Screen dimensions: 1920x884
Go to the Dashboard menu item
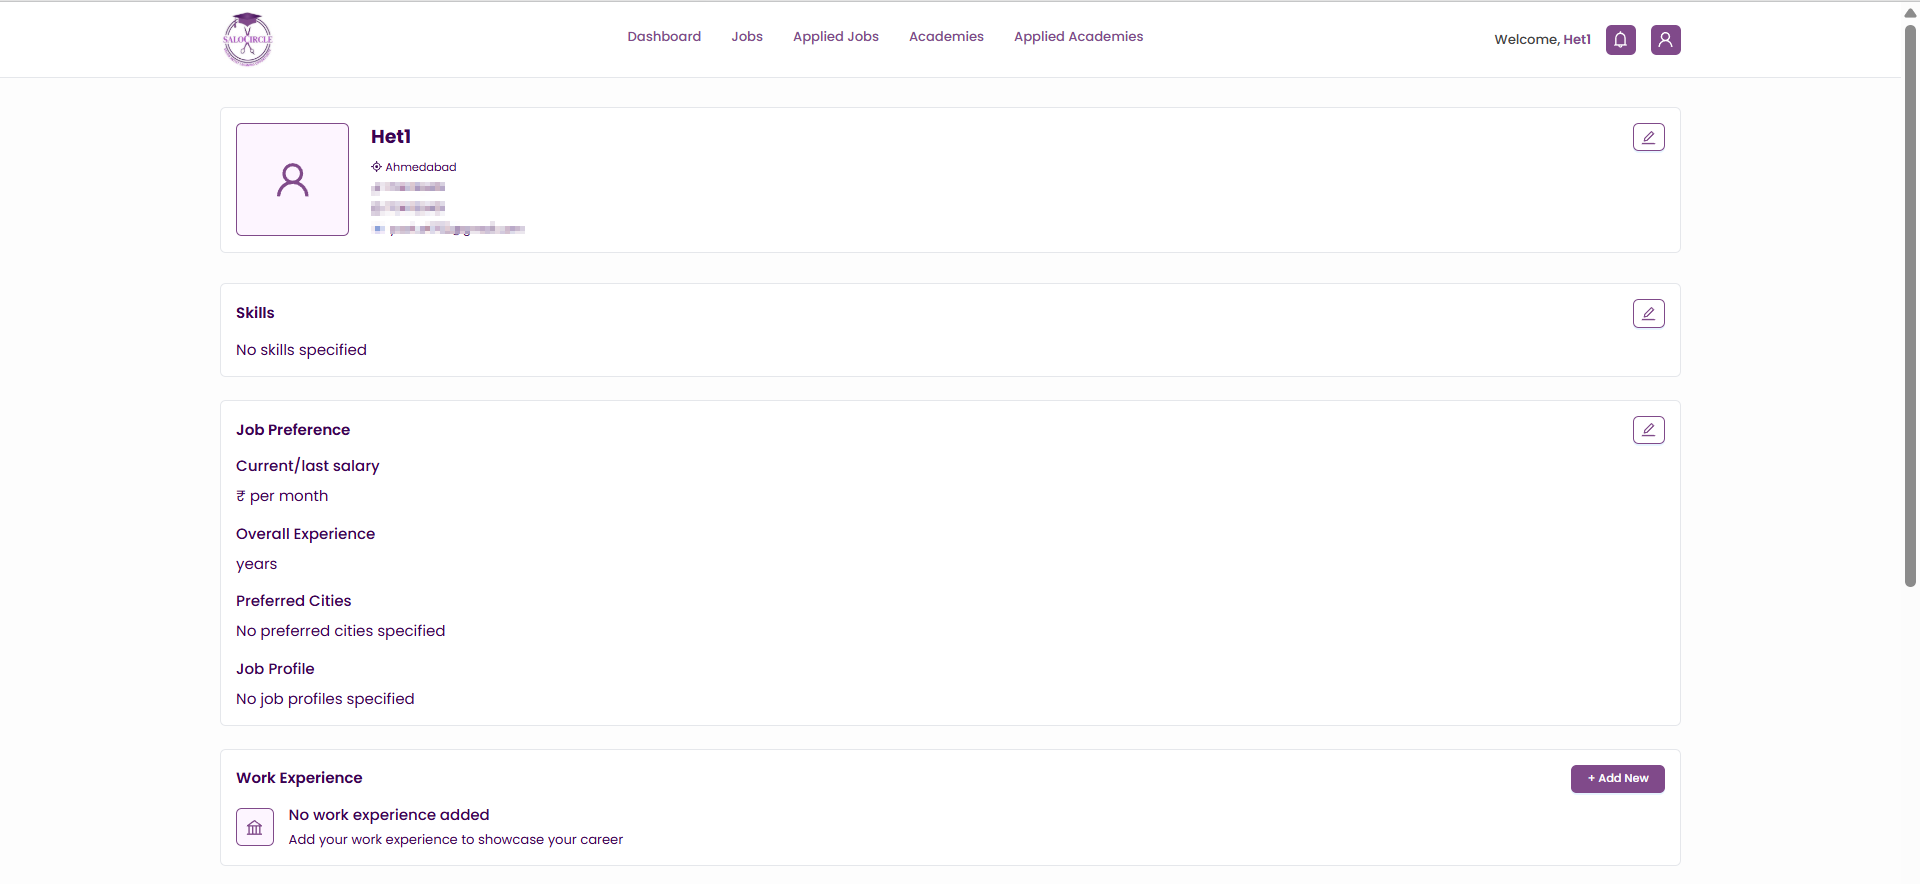[x=664, y=37]
